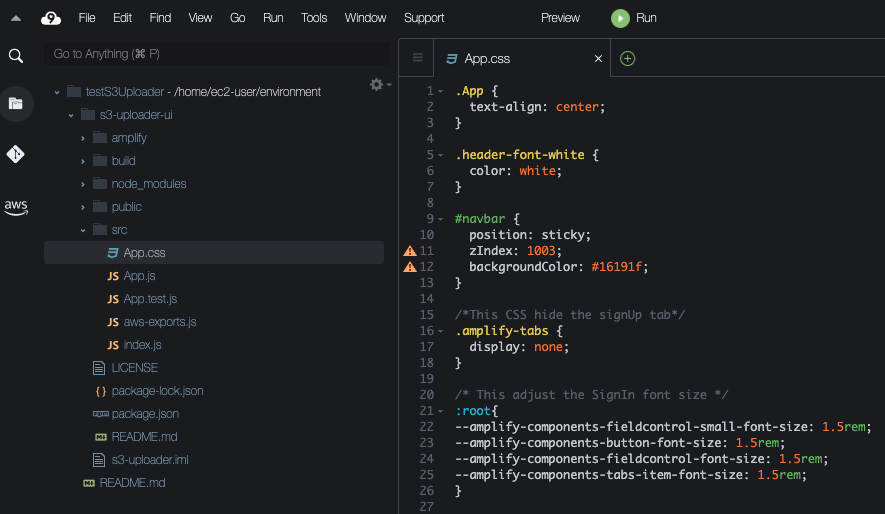Viewport: 885px width, 514px height.
Task: Open the Environment file tree icon
Action: pos(16,103)
